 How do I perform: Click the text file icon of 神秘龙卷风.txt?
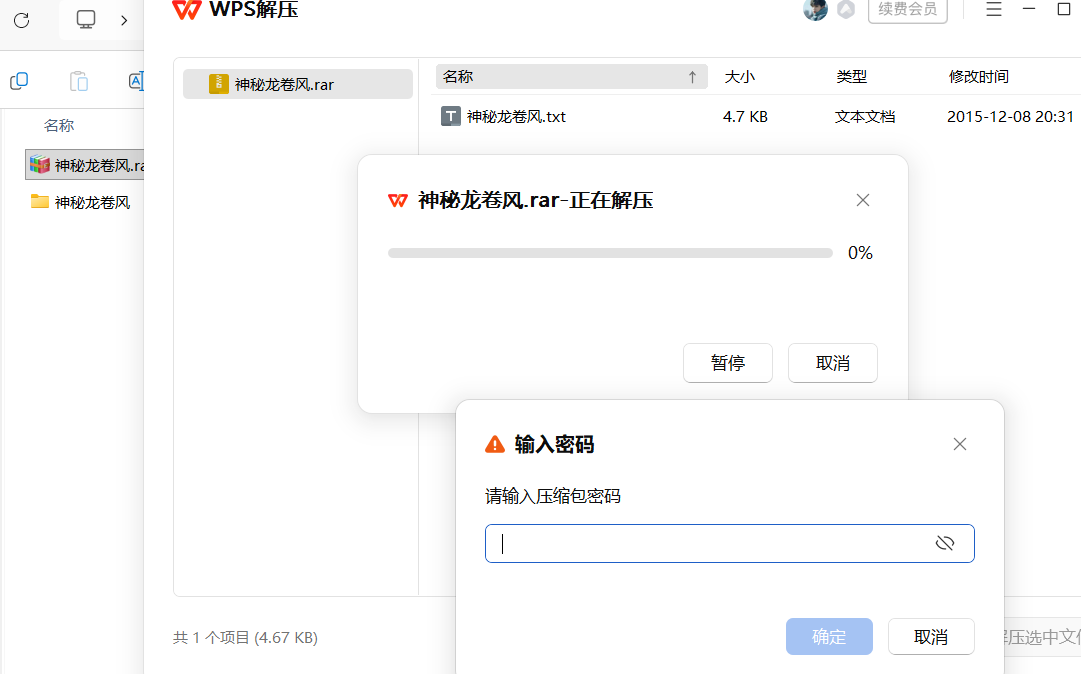tap(450, 116)
